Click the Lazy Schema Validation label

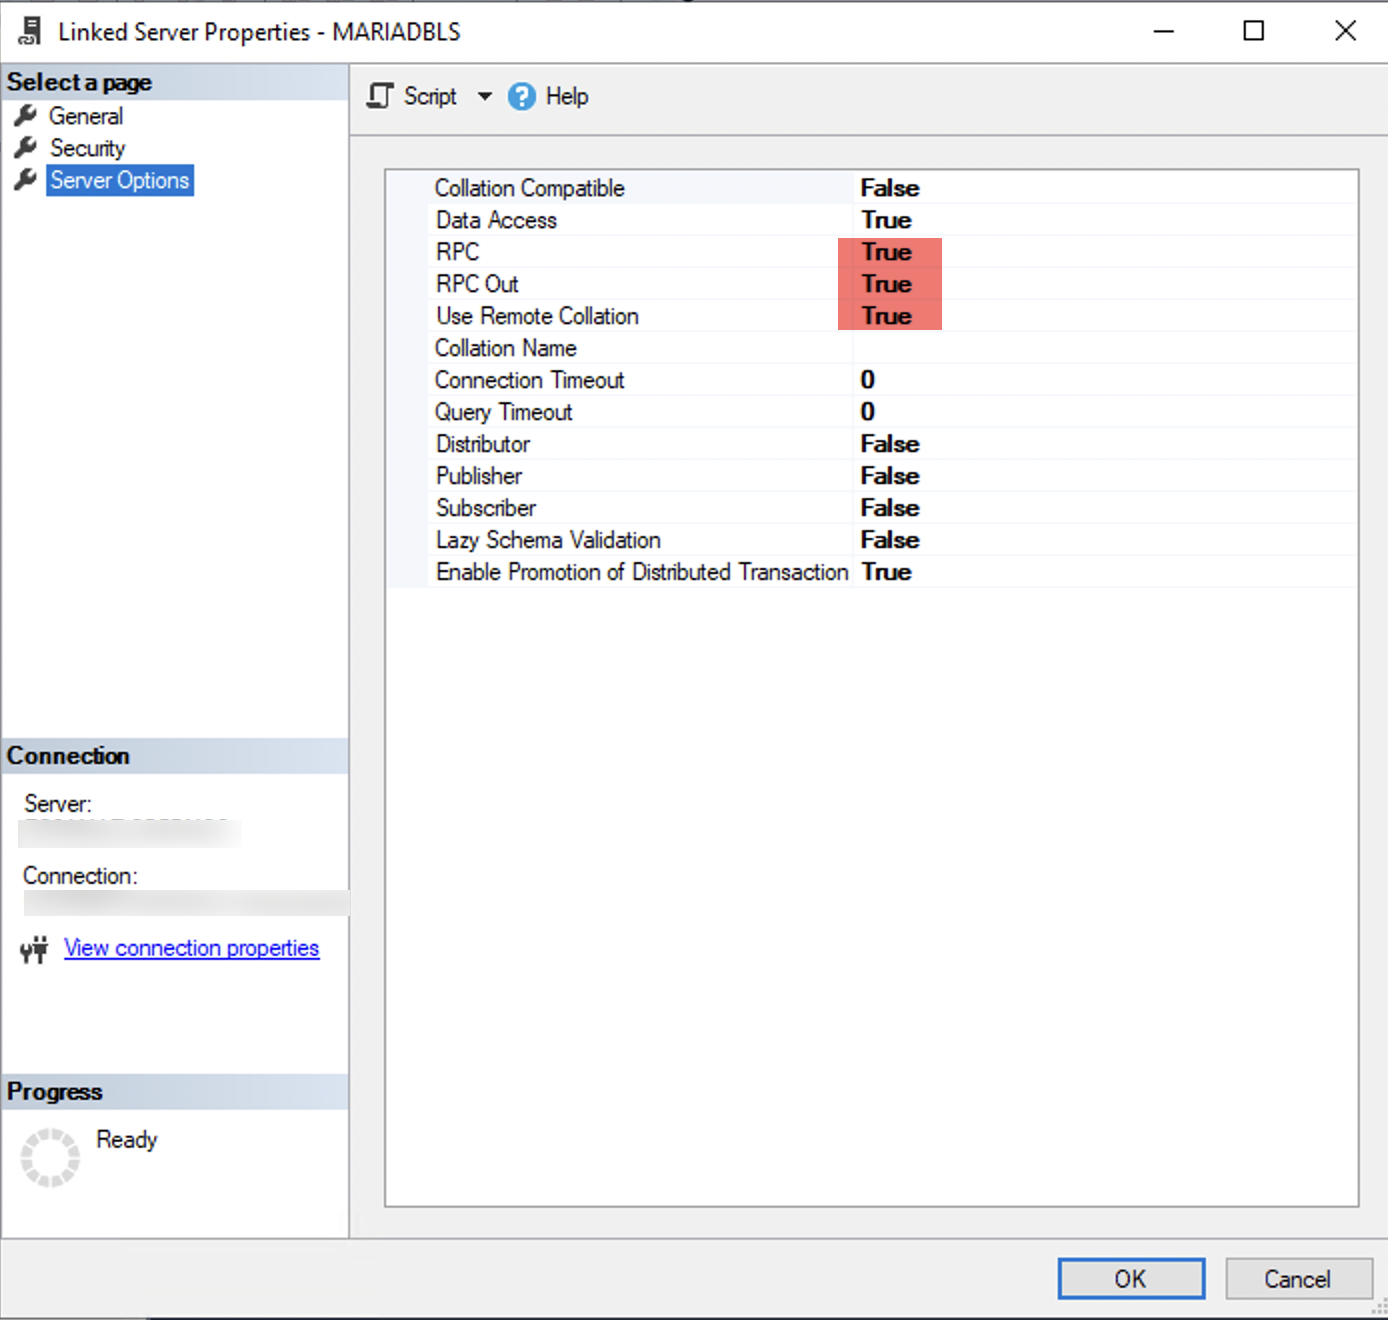click(548, 540)
